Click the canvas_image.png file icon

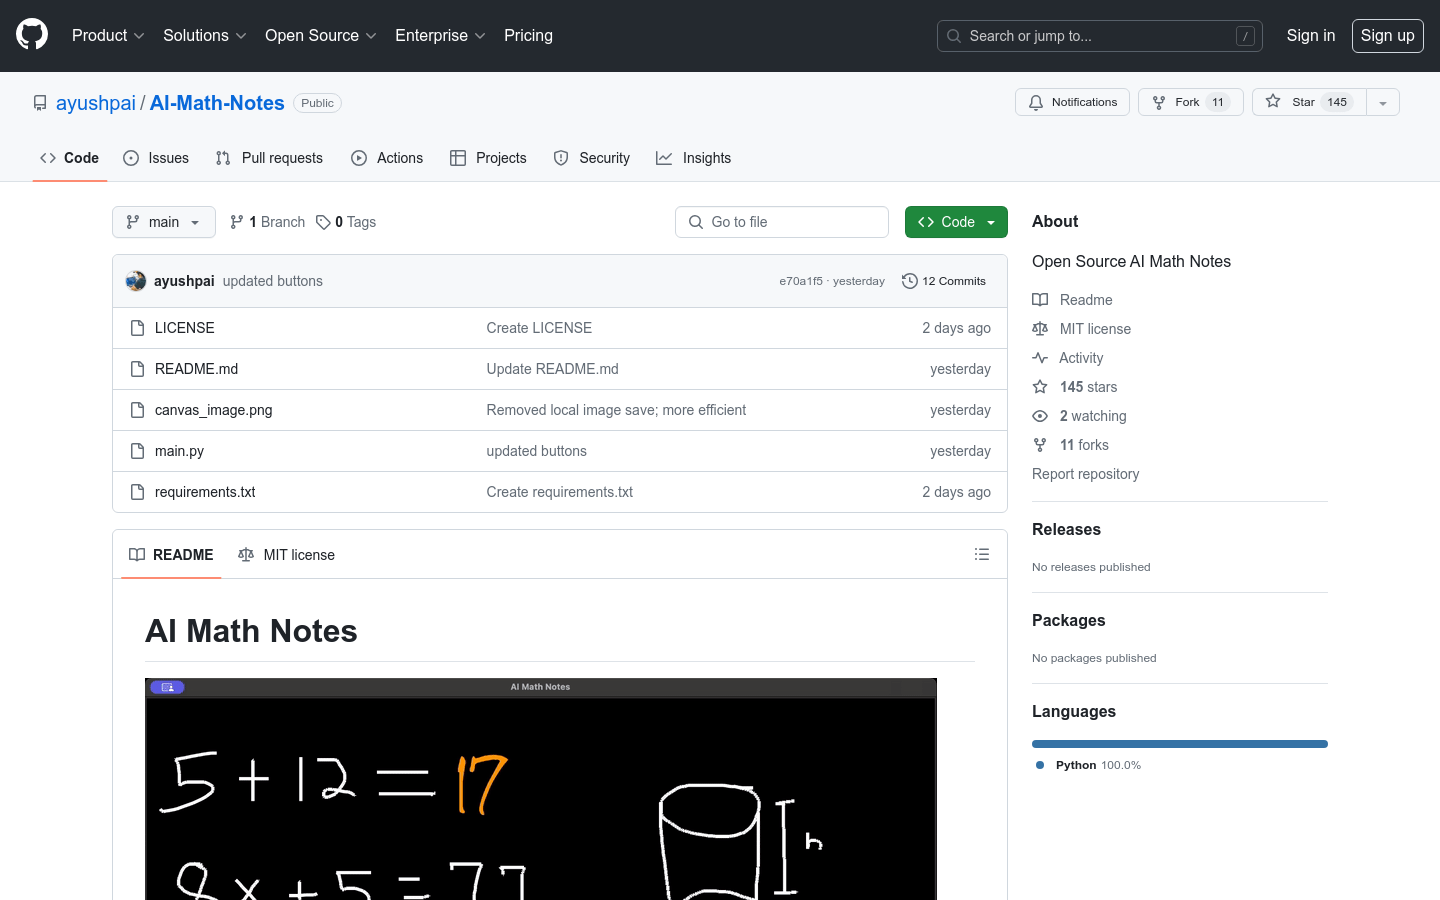coord(138,410)
